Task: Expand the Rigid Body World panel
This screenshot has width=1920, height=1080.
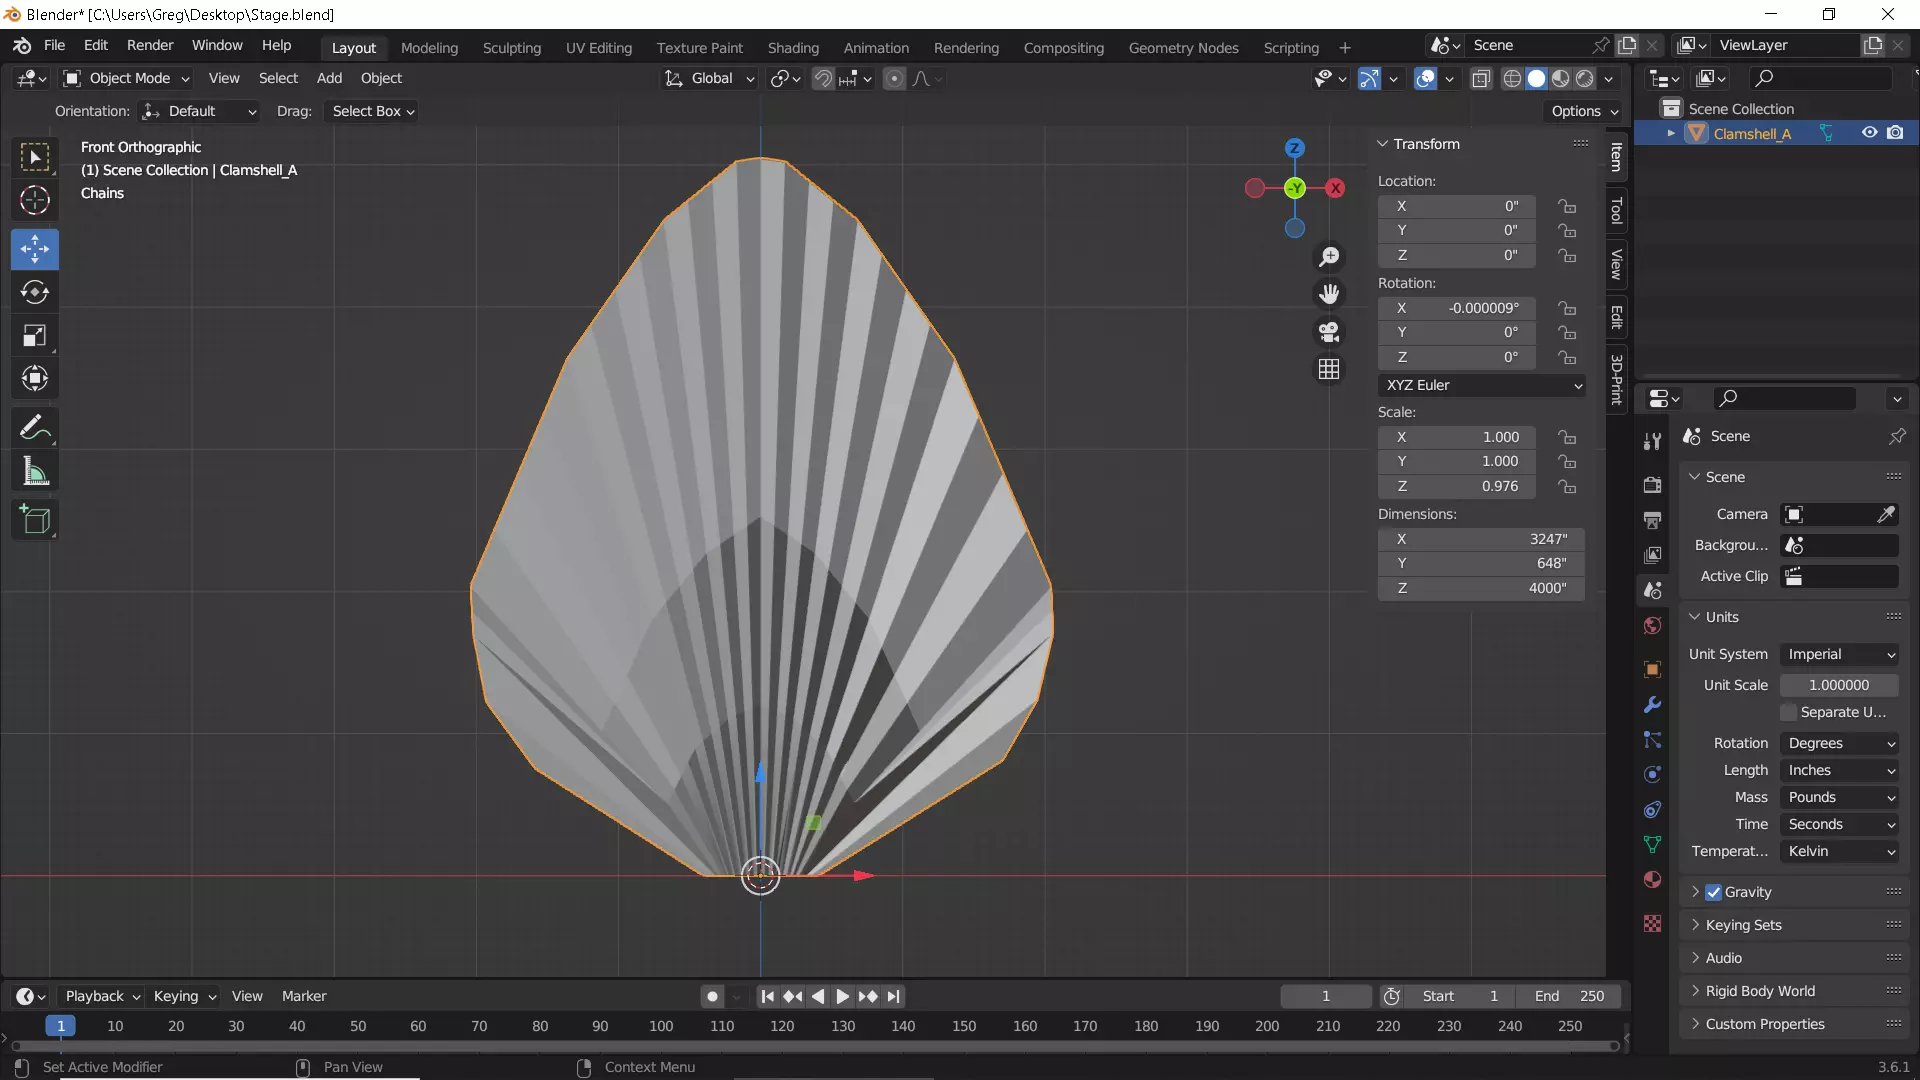Action: click(1760, 991)
